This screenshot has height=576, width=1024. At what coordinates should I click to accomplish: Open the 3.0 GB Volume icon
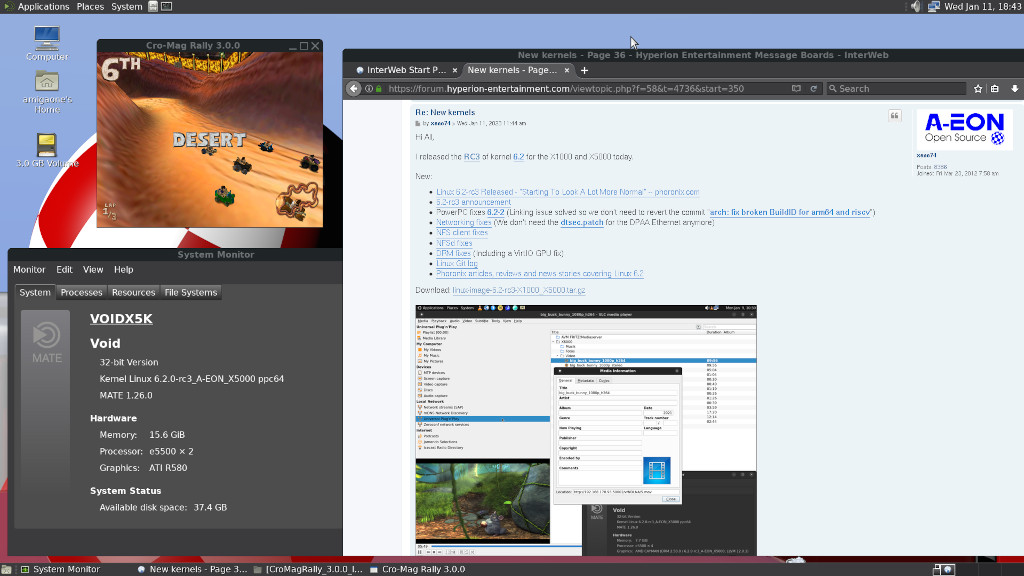(47, 144)
